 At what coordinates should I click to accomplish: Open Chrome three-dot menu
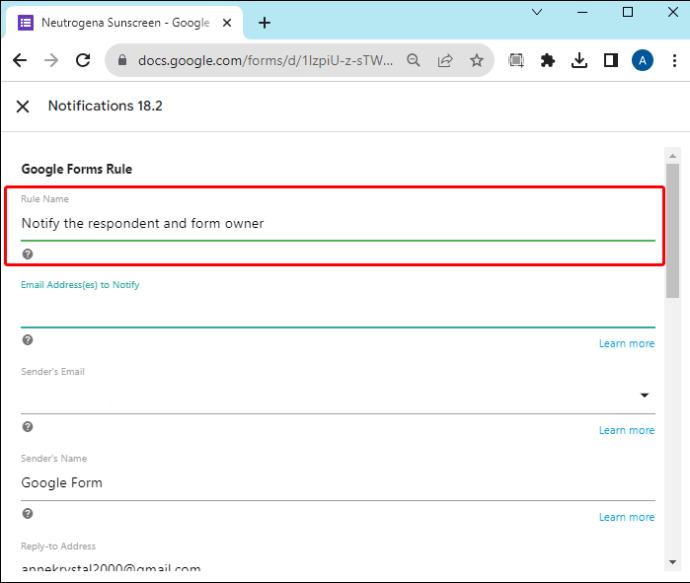(x=674, y=60)
